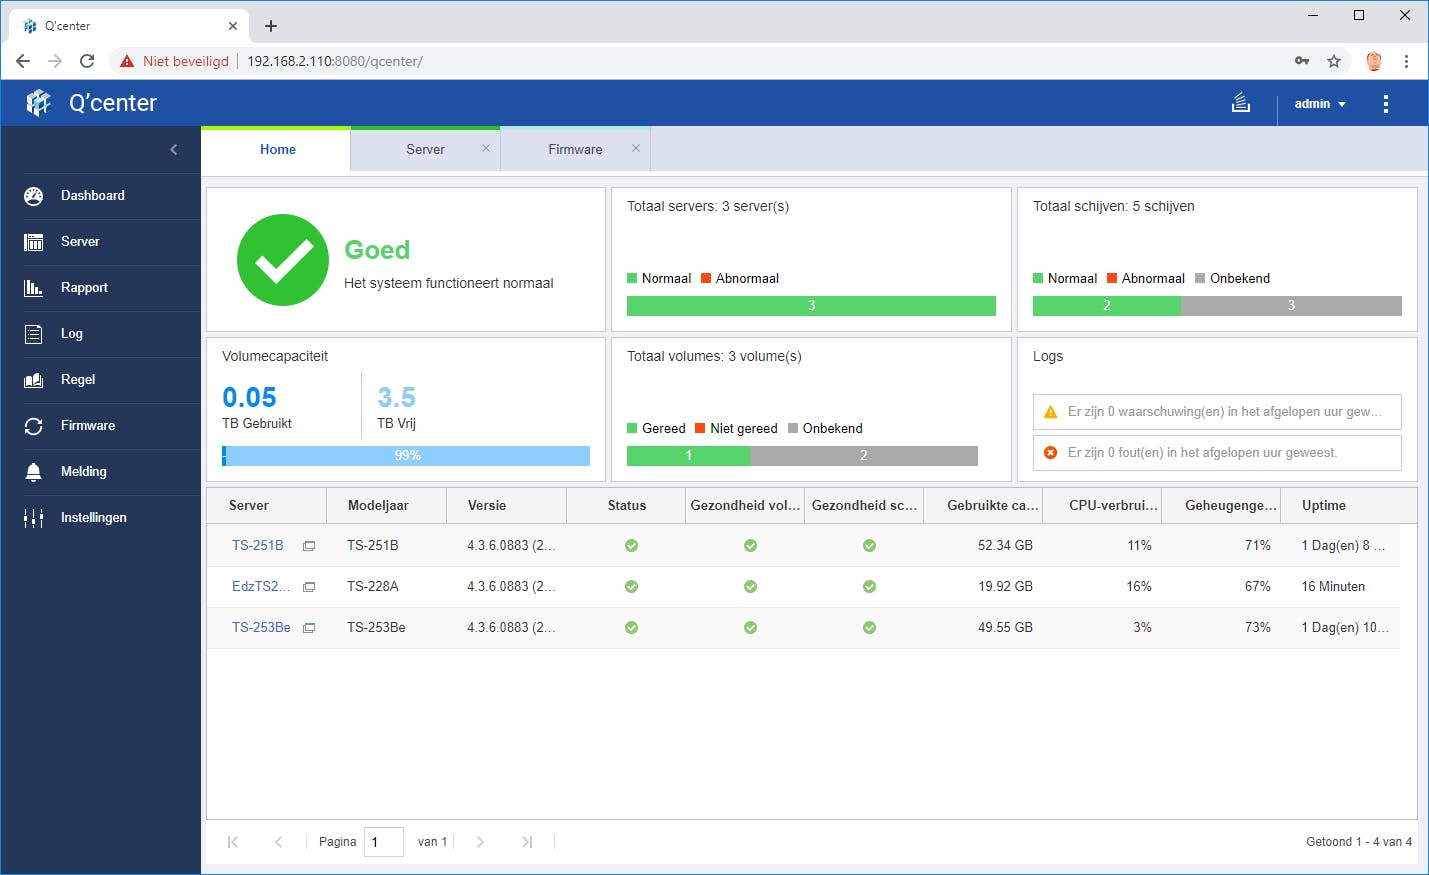
Task: Click the Melding bell icon
Action: pos(33,472)
